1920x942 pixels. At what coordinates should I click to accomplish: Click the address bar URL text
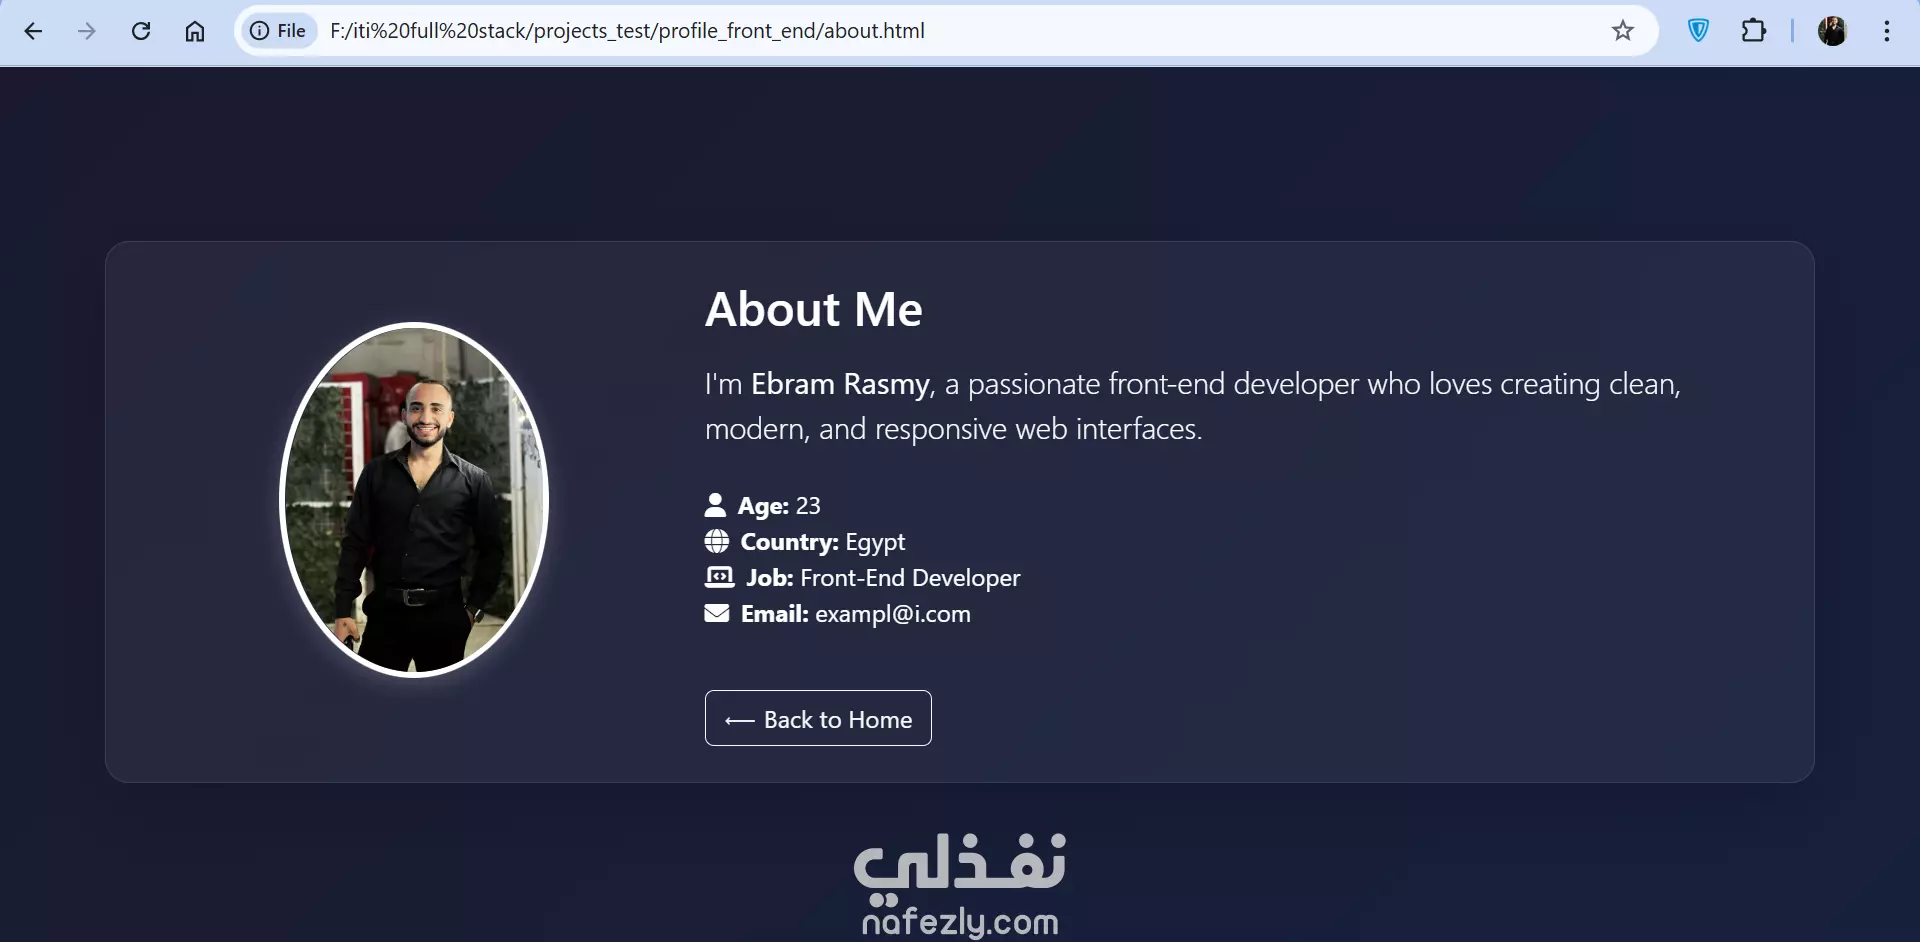click(x=627, y=31)
